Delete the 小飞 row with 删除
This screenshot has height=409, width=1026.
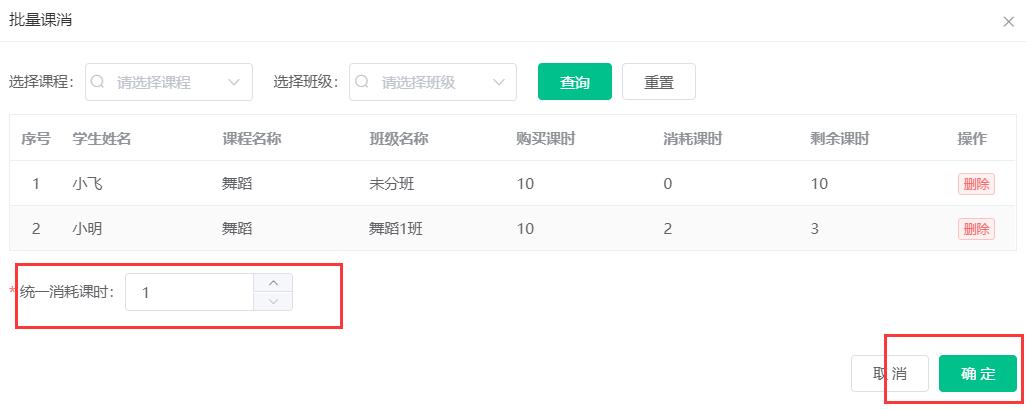(976, 184)
